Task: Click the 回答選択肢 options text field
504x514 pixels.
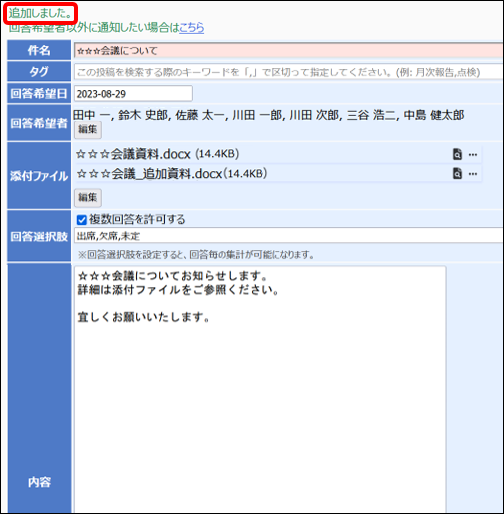Action: [x=289, y=236]
